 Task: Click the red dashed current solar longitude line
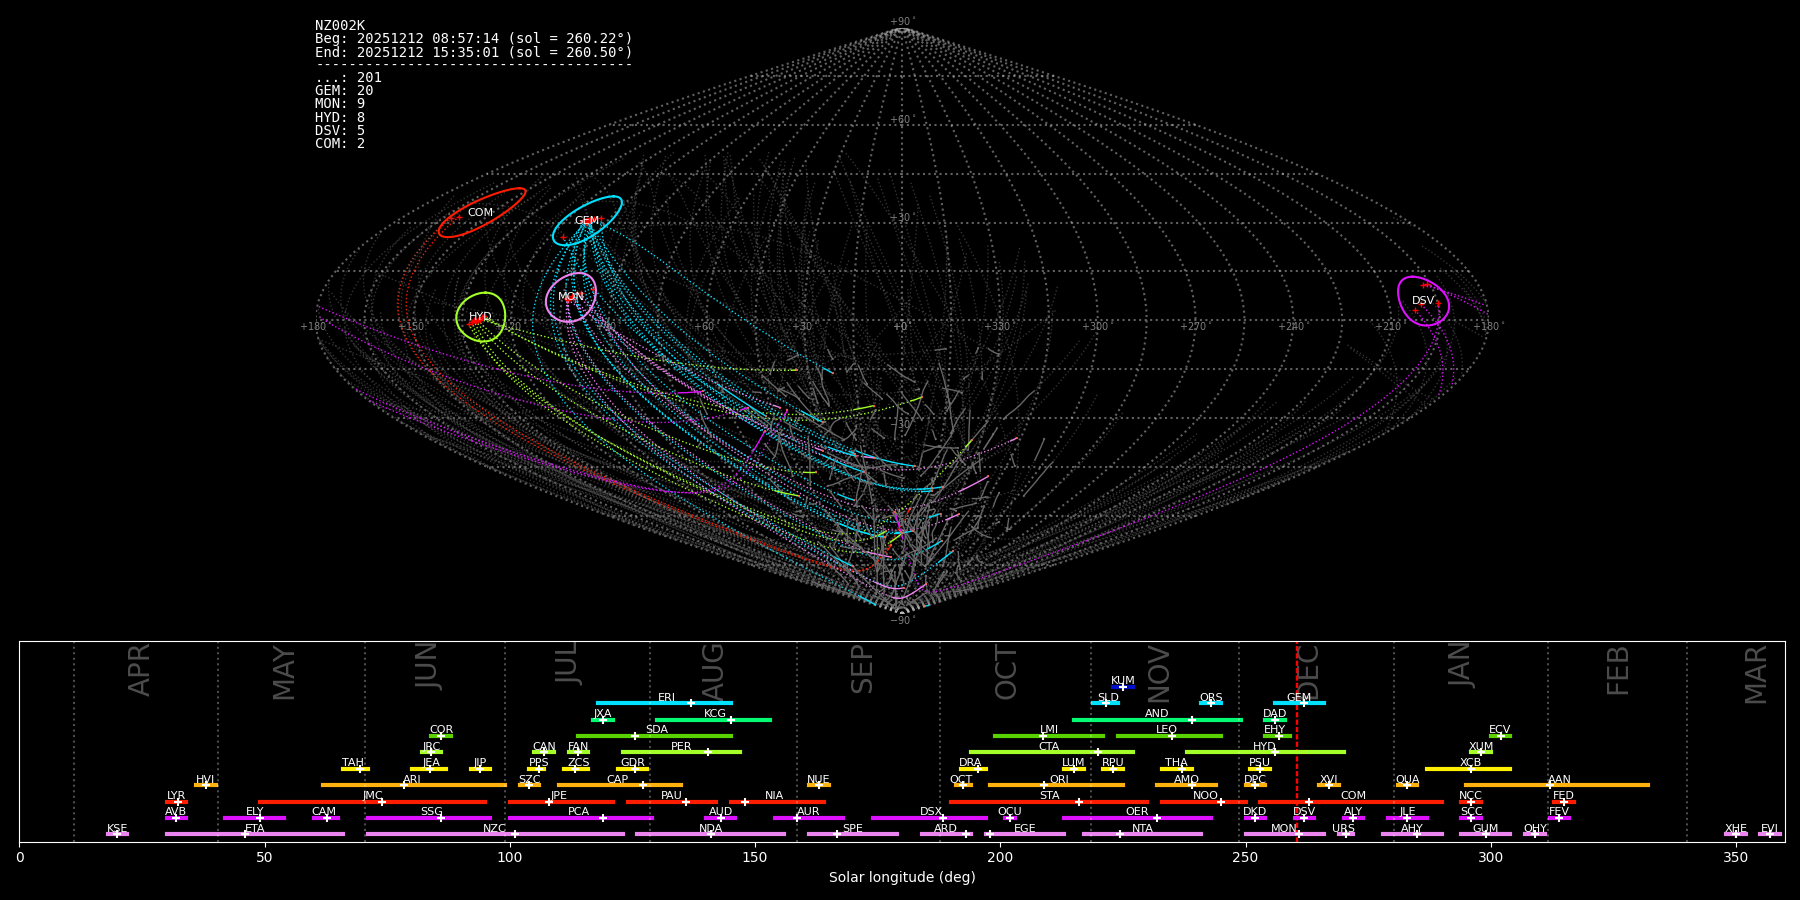[1297, 741]
